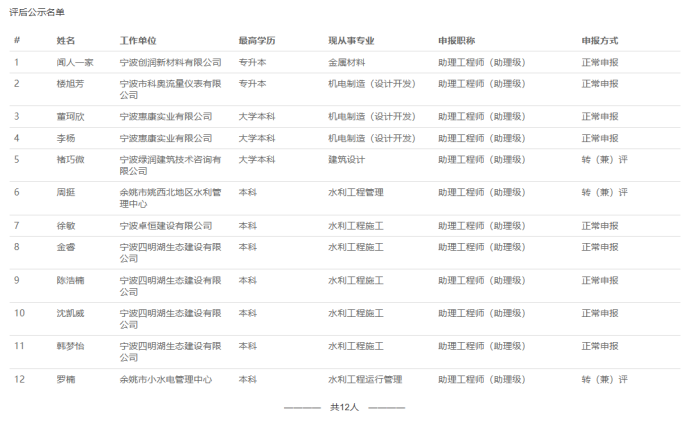
Task: Click the # index column header
Action: (x=17, y=41)
